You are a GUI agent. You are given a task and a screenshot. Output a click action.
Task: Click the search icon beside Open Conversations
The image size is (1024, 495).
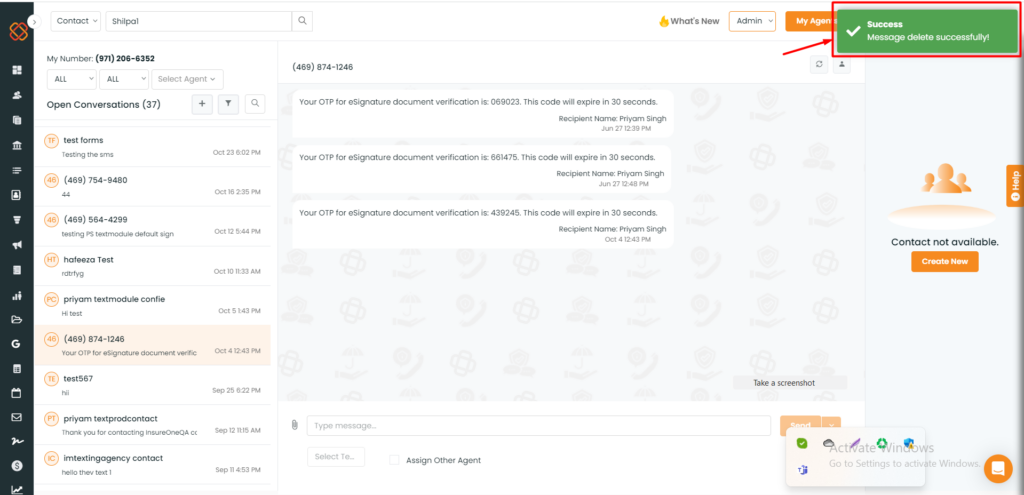click(255, 104)
